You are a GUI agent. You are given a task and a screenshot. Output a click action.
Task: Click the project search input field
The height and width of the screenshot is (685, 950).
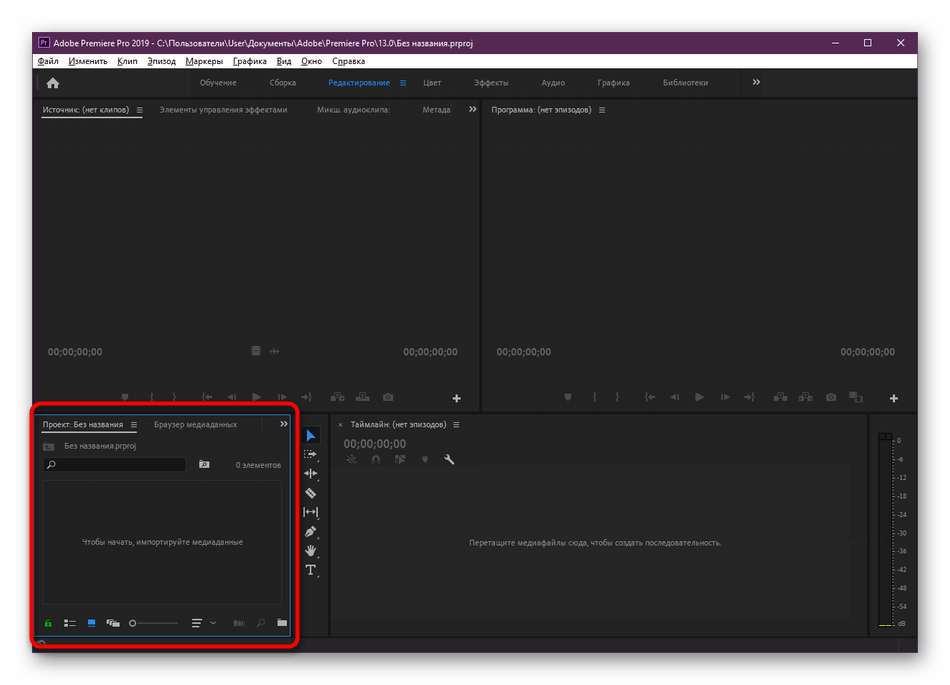(115, 465)
